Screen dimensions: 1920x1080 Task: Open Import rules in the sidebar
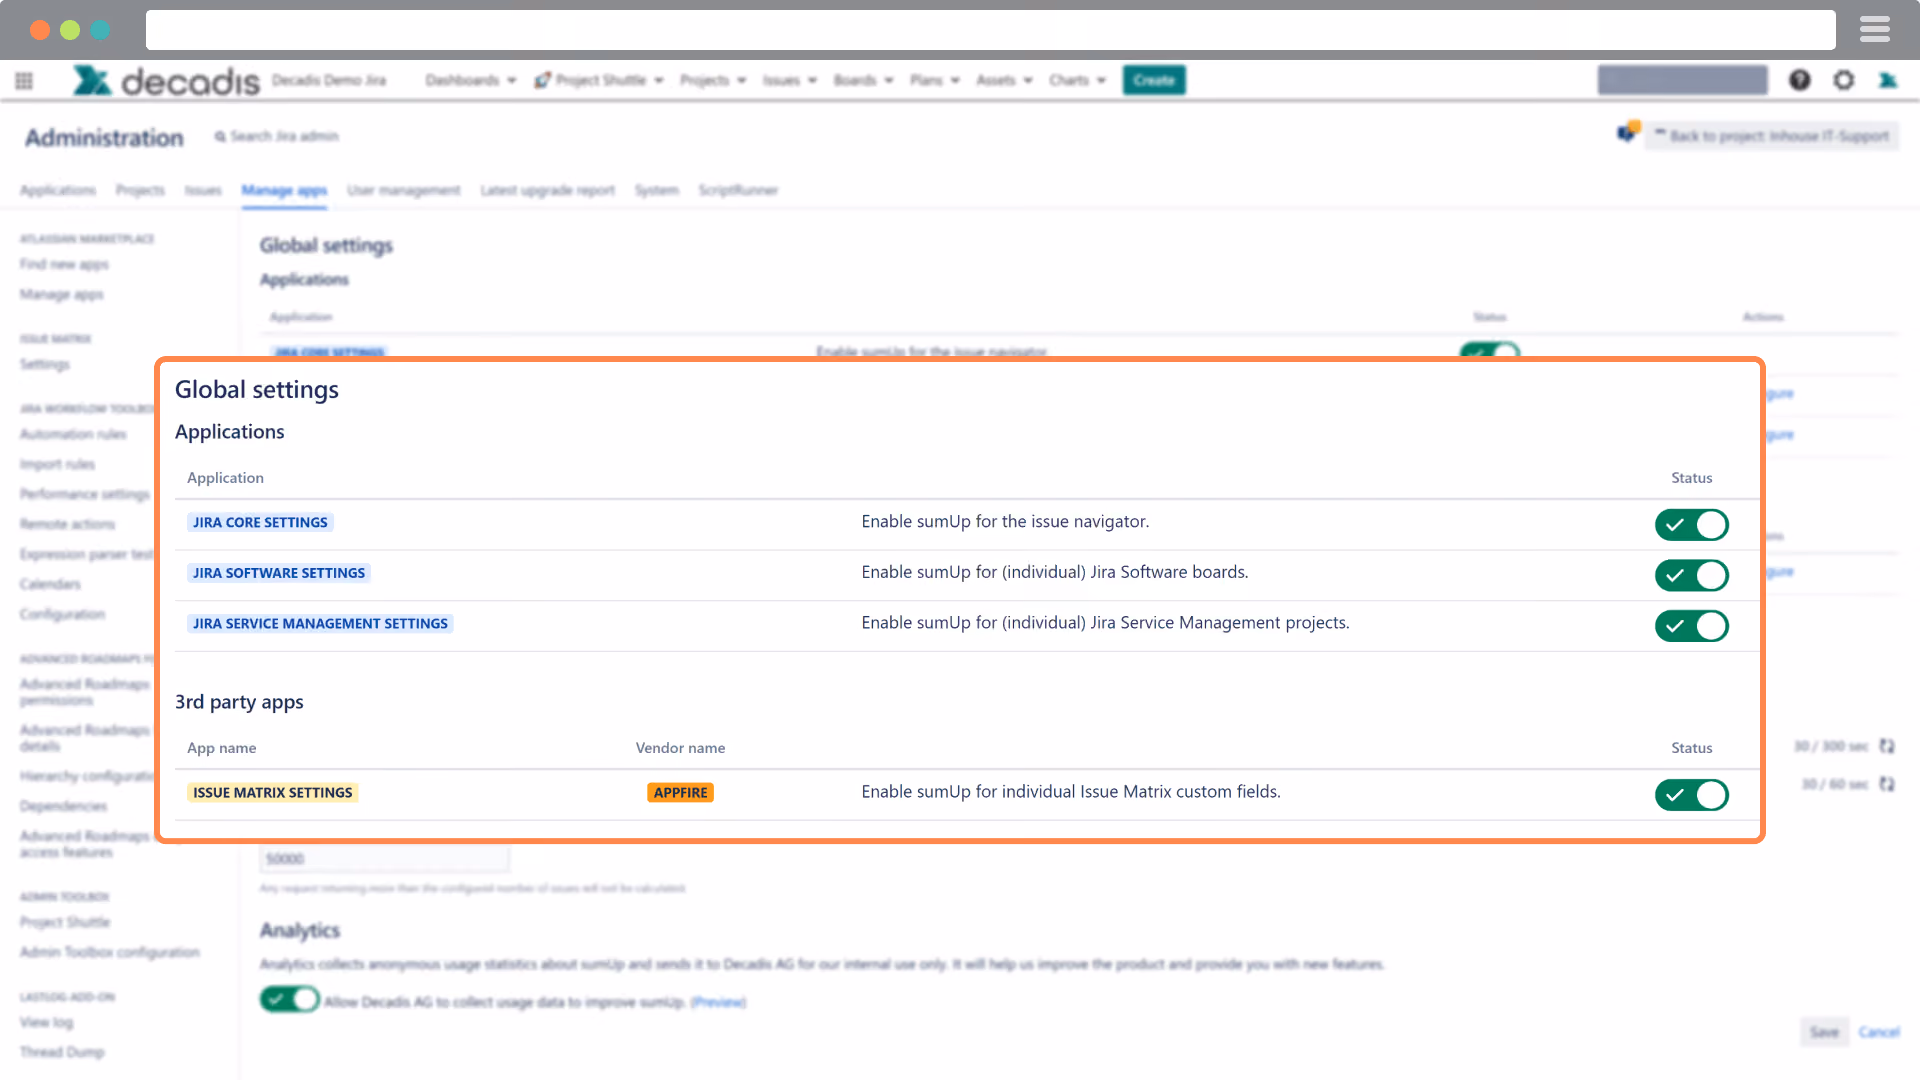pyautogui.click(x=57, y=464)
